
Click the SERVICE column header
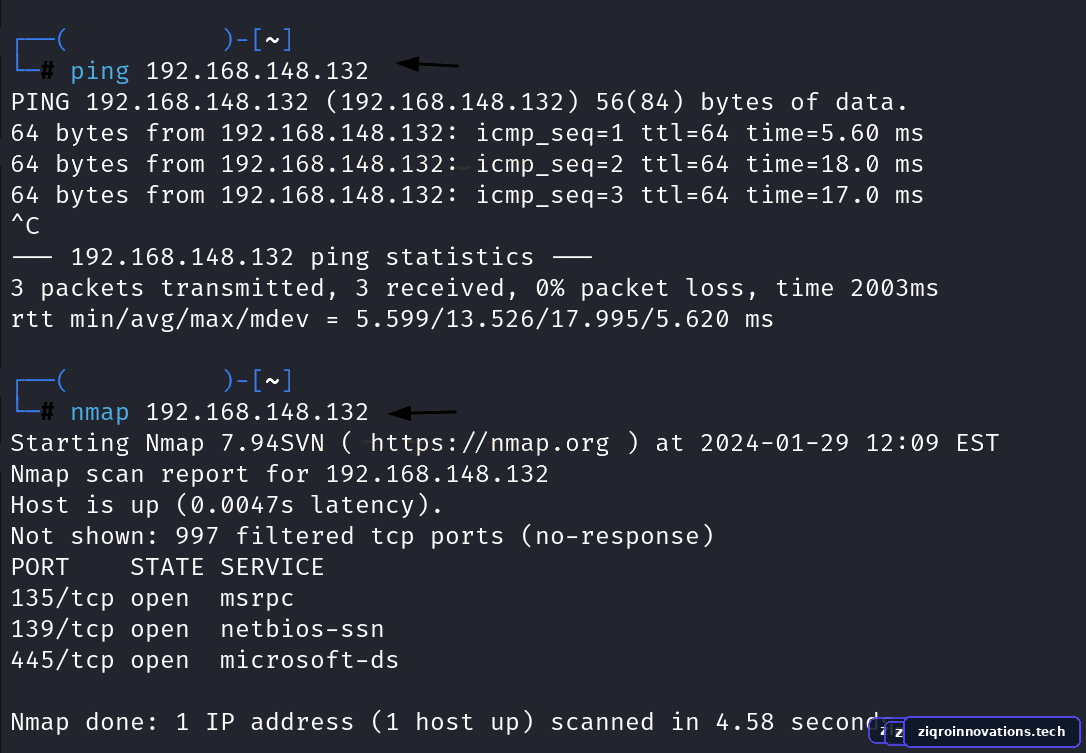(272, 567)
